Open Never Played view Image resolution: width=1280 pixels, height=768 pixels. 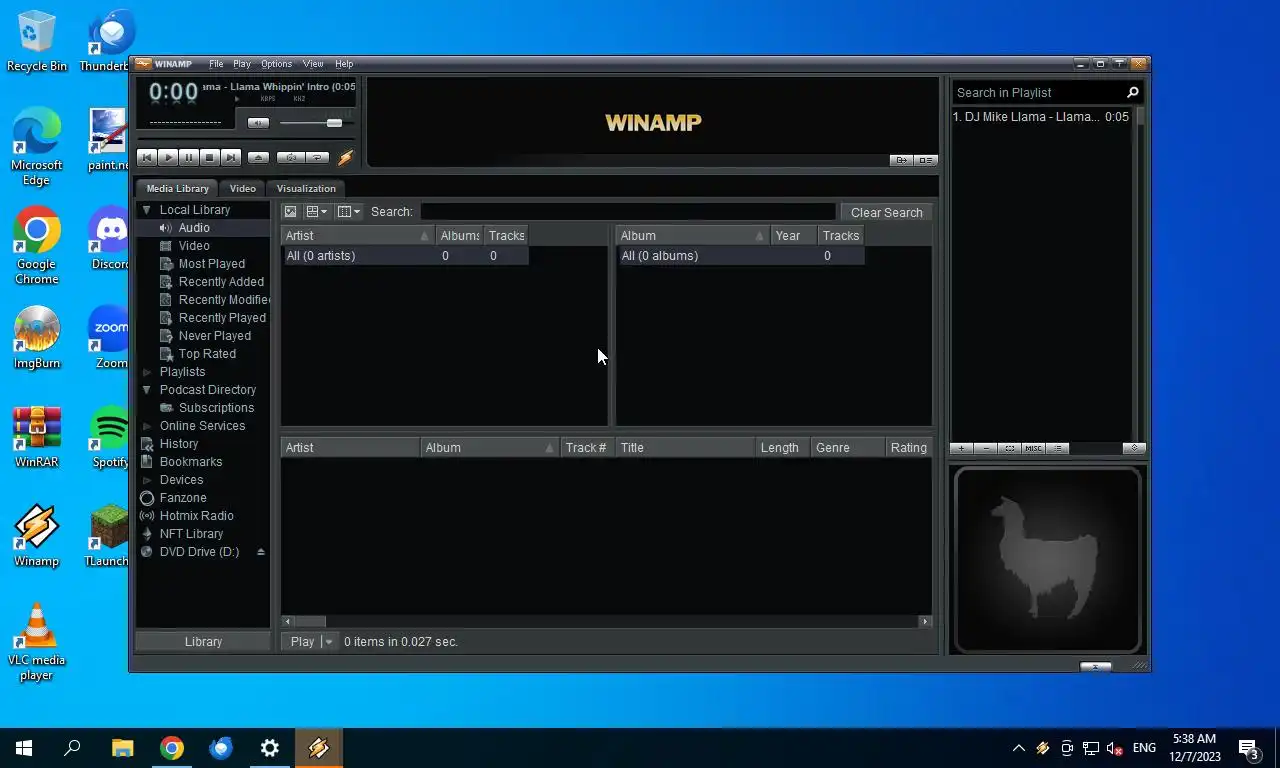click(x=215, y=336)
